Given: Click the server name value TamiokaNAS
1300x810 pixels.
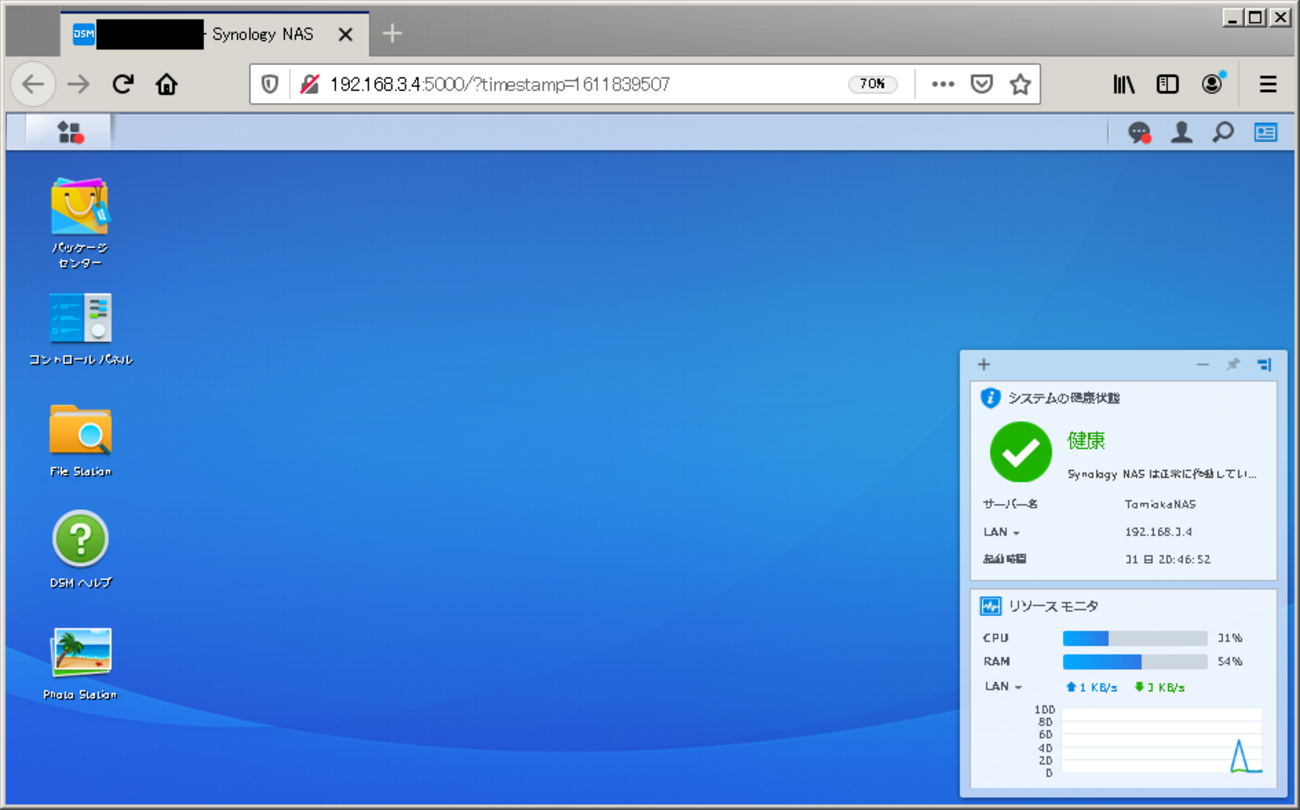Looking at the screenshot, I should click(x=1160, y=505).
